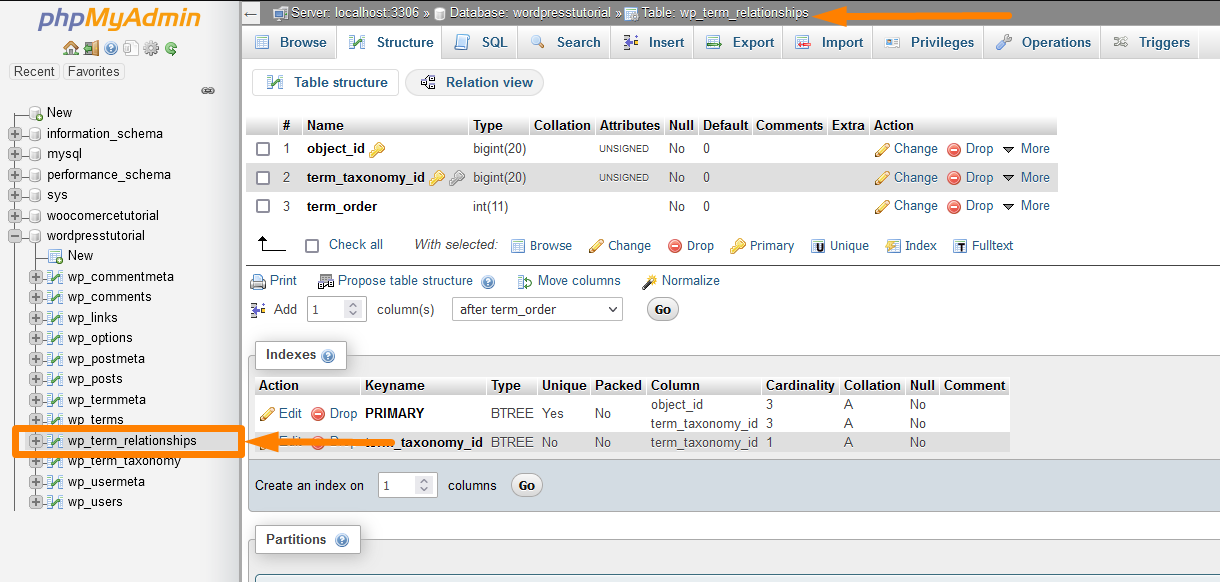Open navigation panel settings gear
The width and height of the screenshot is (1220, 582).
[x=151, y=48]
